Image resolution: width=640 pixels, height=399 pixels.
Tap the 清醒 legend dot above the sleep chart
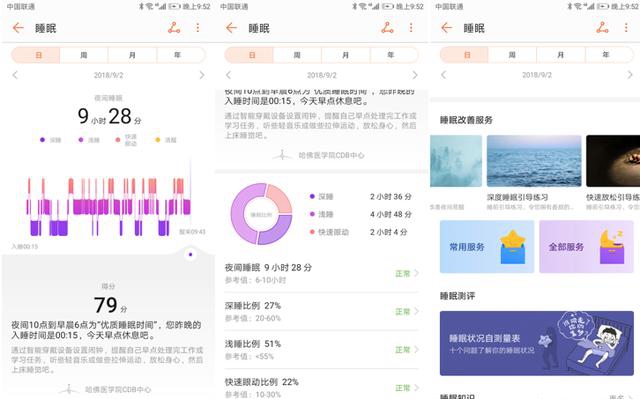(x=158, y=140)
